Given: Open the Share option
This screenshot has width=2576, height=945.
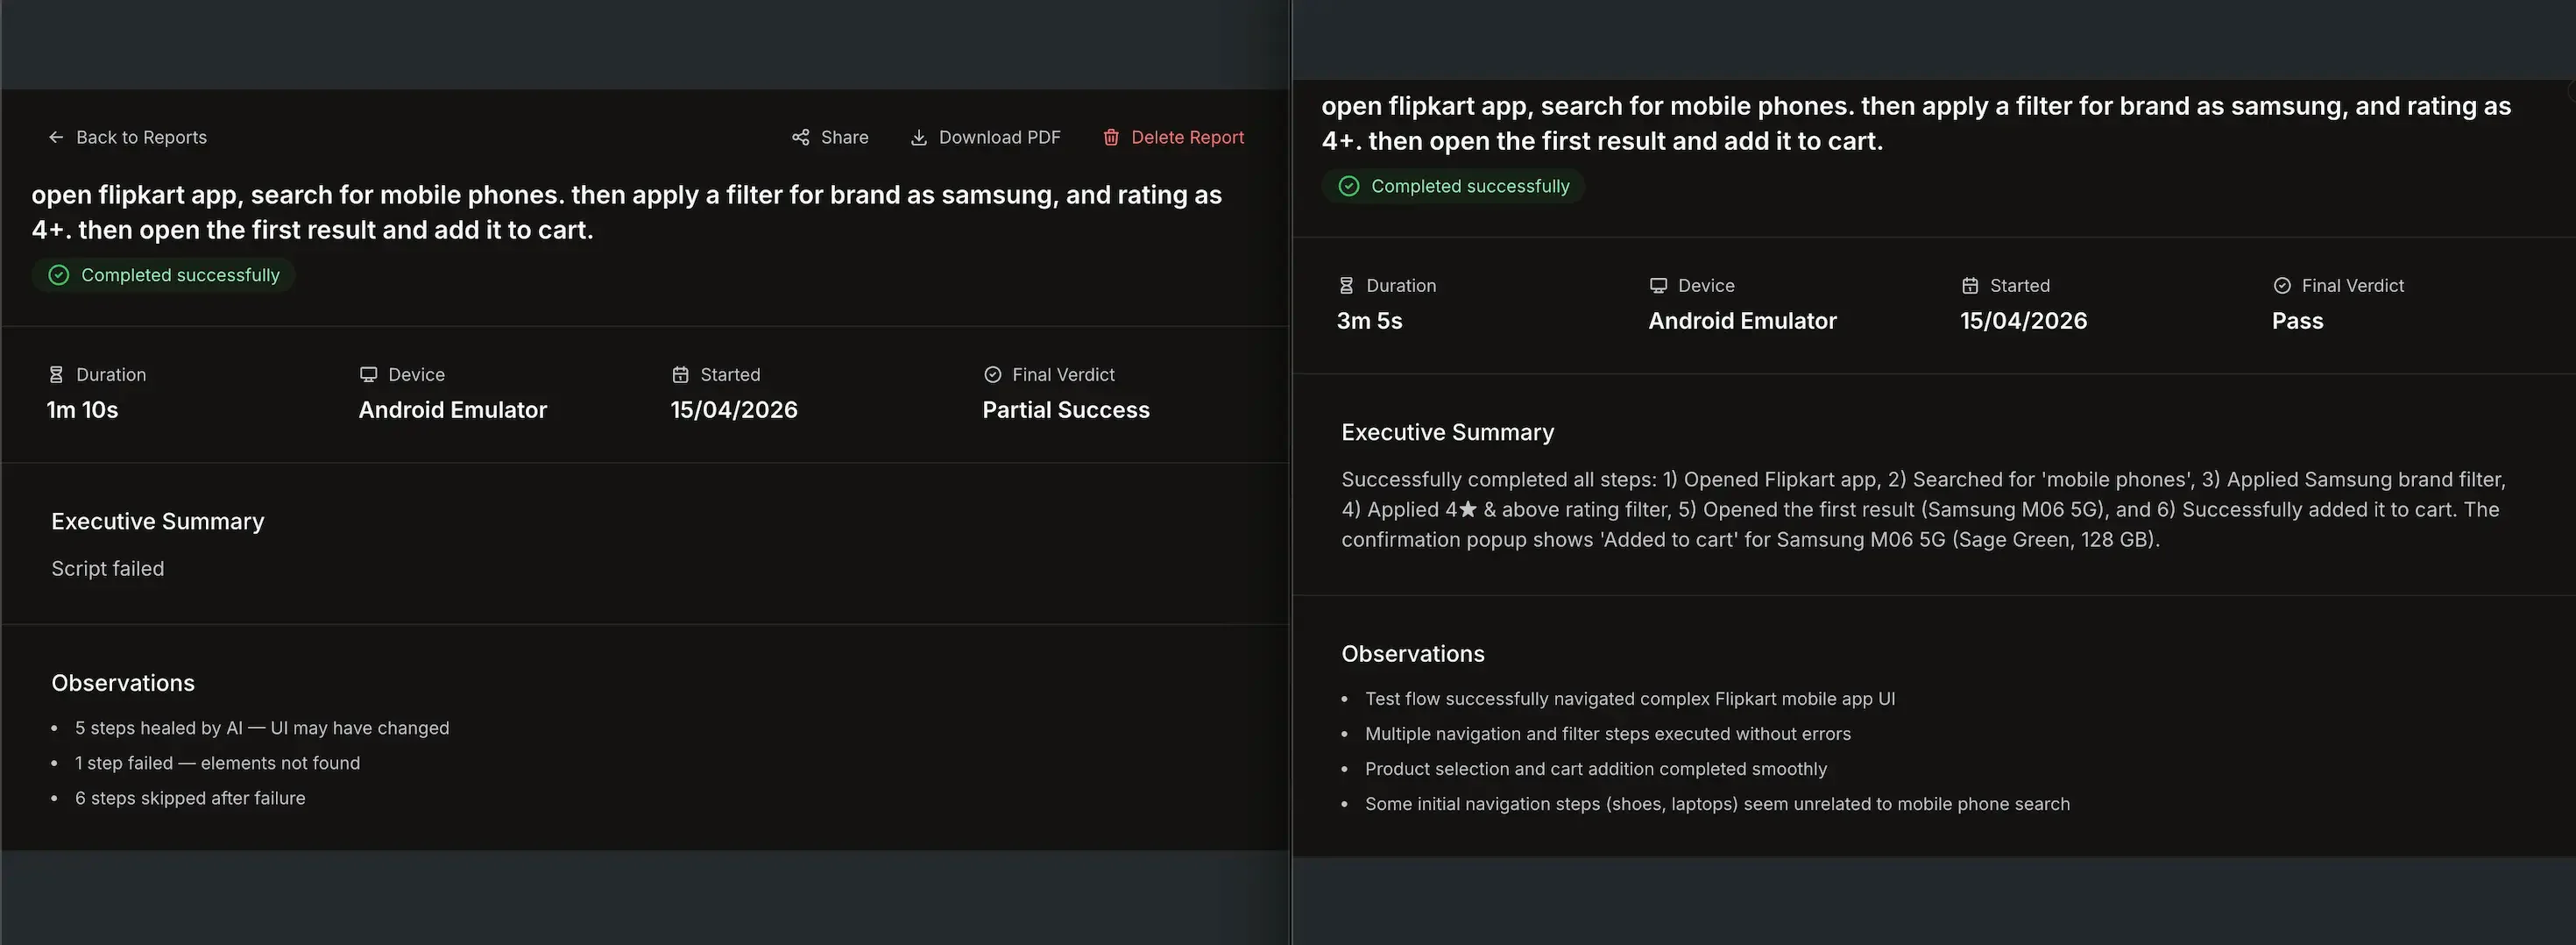Looking at the screenshot, I should [x=830, y=137].
